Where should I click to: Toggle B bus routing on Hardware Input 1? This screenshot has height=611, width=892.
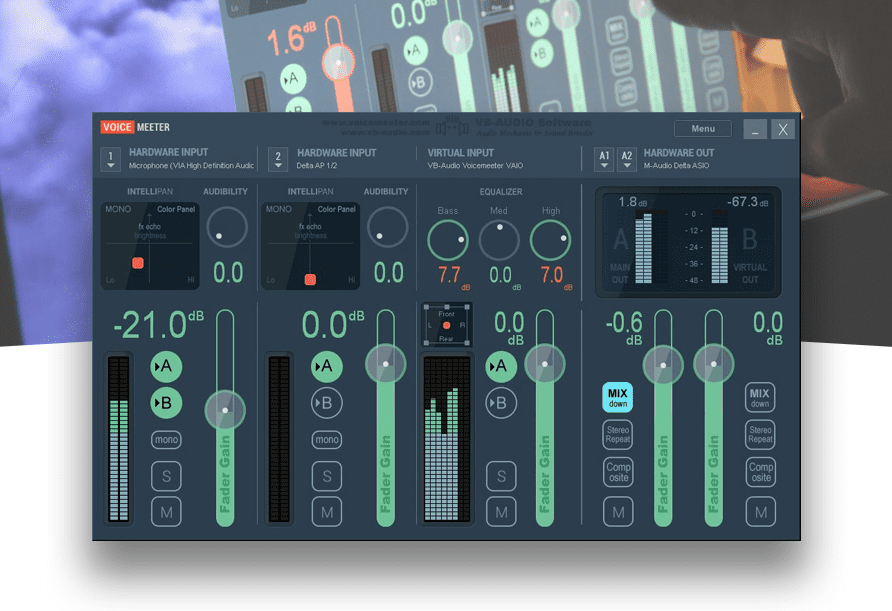point(166,403)
